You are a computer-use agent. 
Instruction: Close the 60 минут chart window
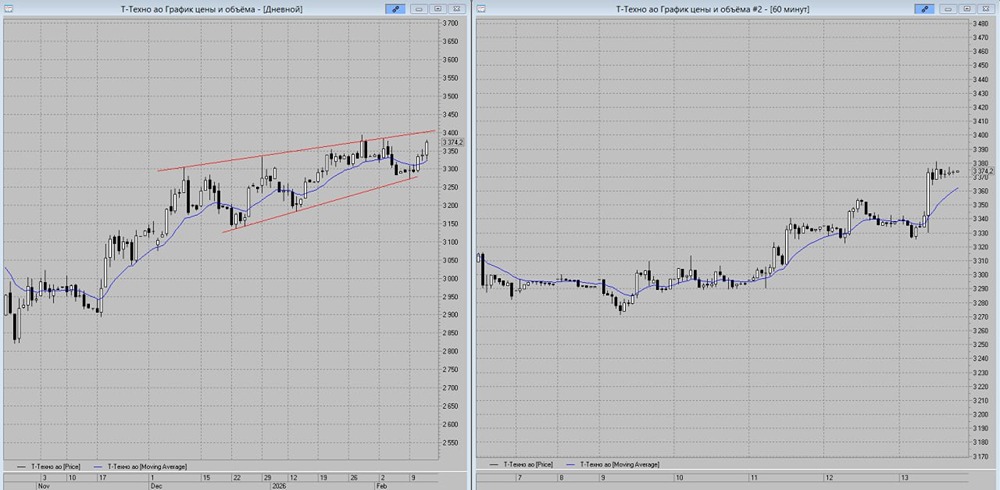(986, 9)
